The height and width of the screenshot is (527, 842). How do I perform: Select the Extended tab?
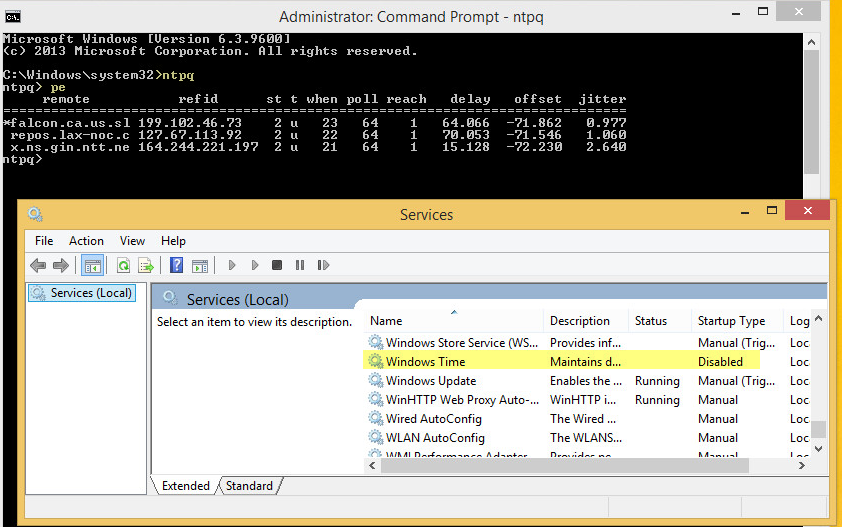(x=186, y=486)
